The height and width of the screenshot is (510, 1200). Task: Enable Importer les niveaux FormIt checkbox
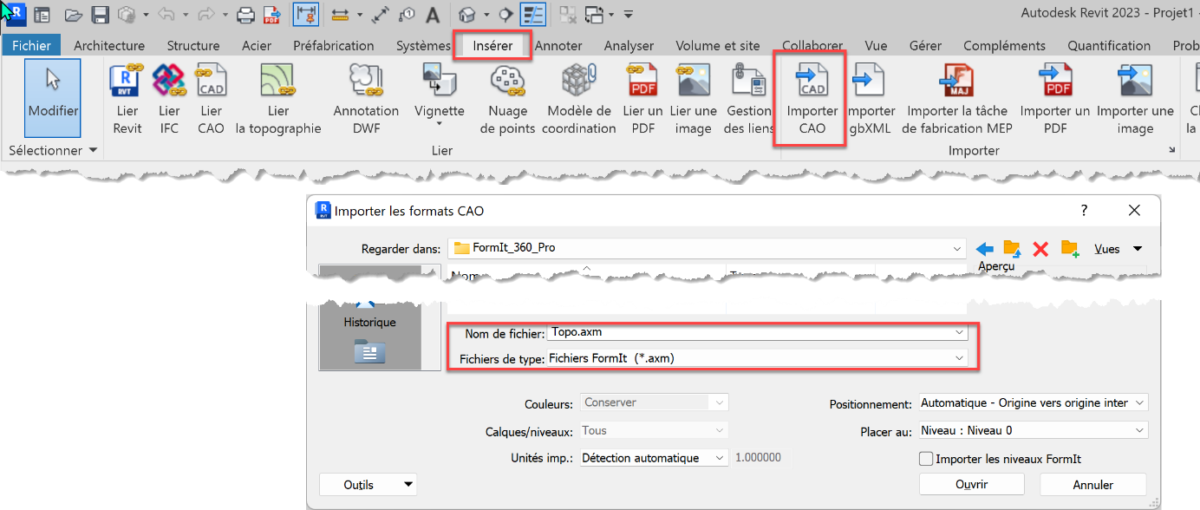(x=926, y=459)
